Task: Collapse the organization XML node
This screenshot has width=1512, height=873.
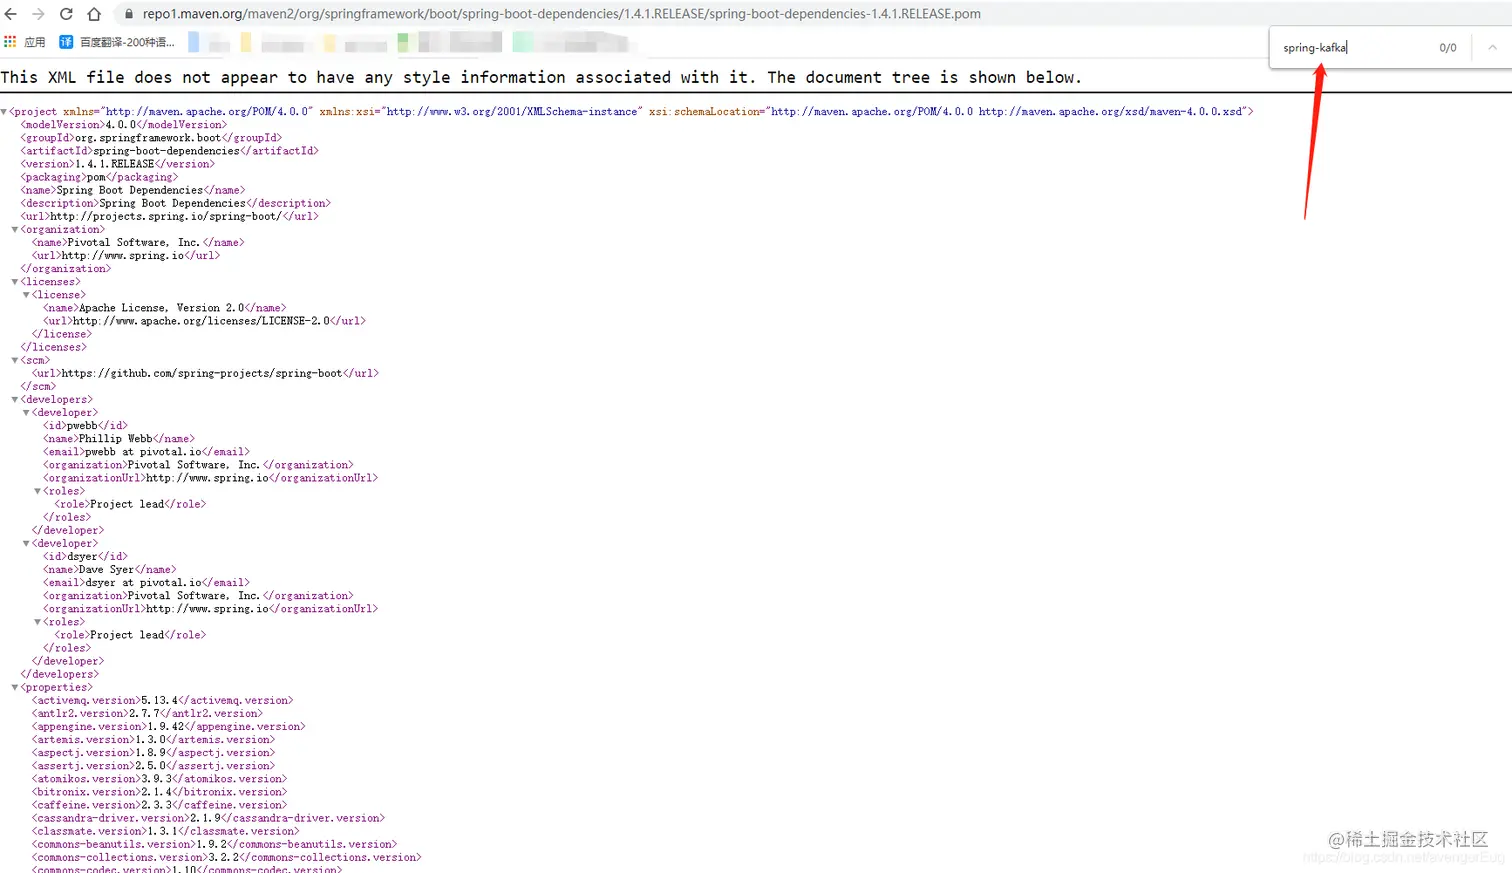Action: coord(15,230)
